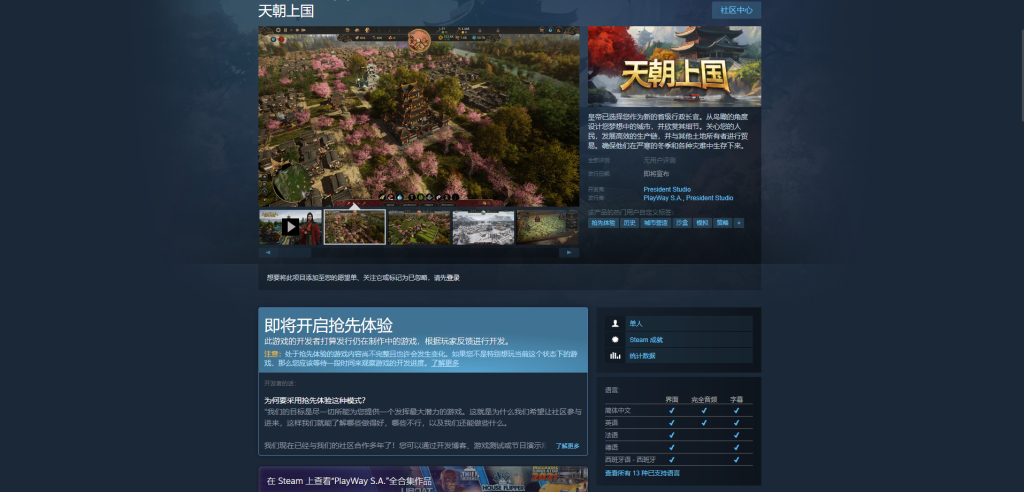Select the snowy winter city screenshot thumbnail

tap(483, 227)
